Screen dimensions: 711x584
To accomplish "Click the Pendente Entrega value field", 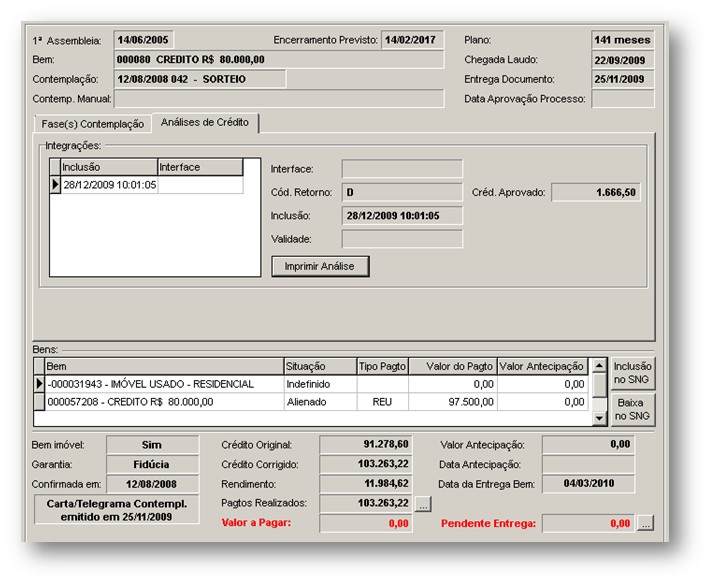I will (x=588, y=523).
